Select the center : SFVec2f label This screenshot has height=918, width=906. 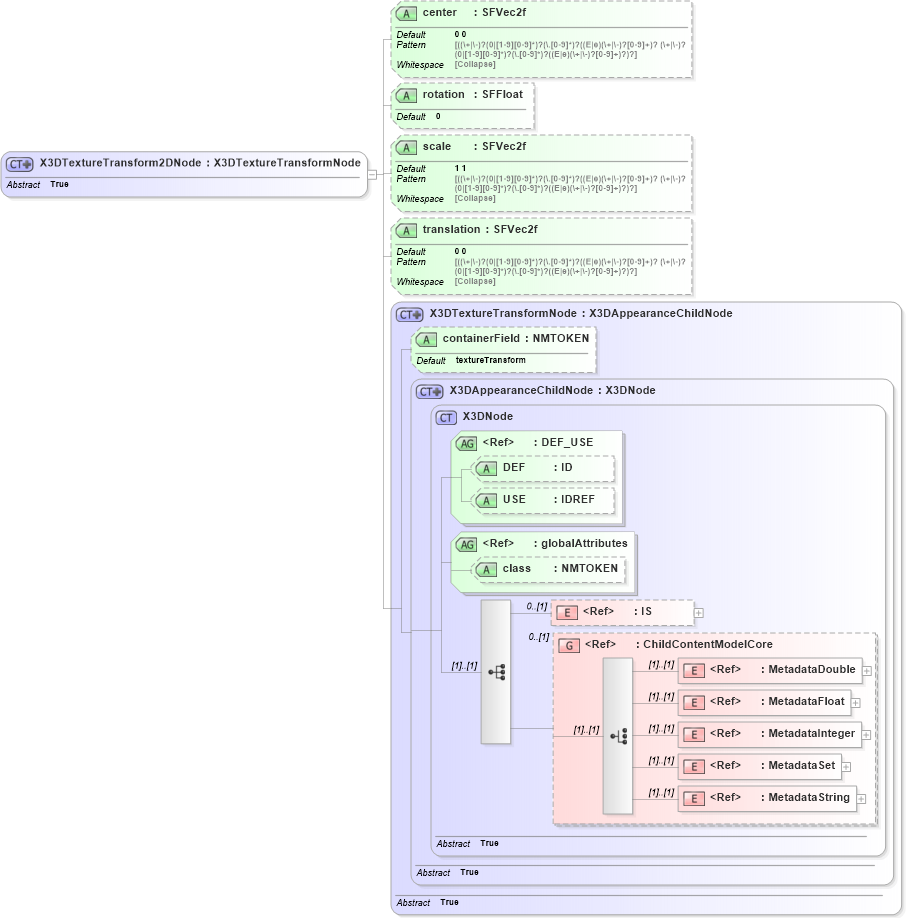coord(475,12)
